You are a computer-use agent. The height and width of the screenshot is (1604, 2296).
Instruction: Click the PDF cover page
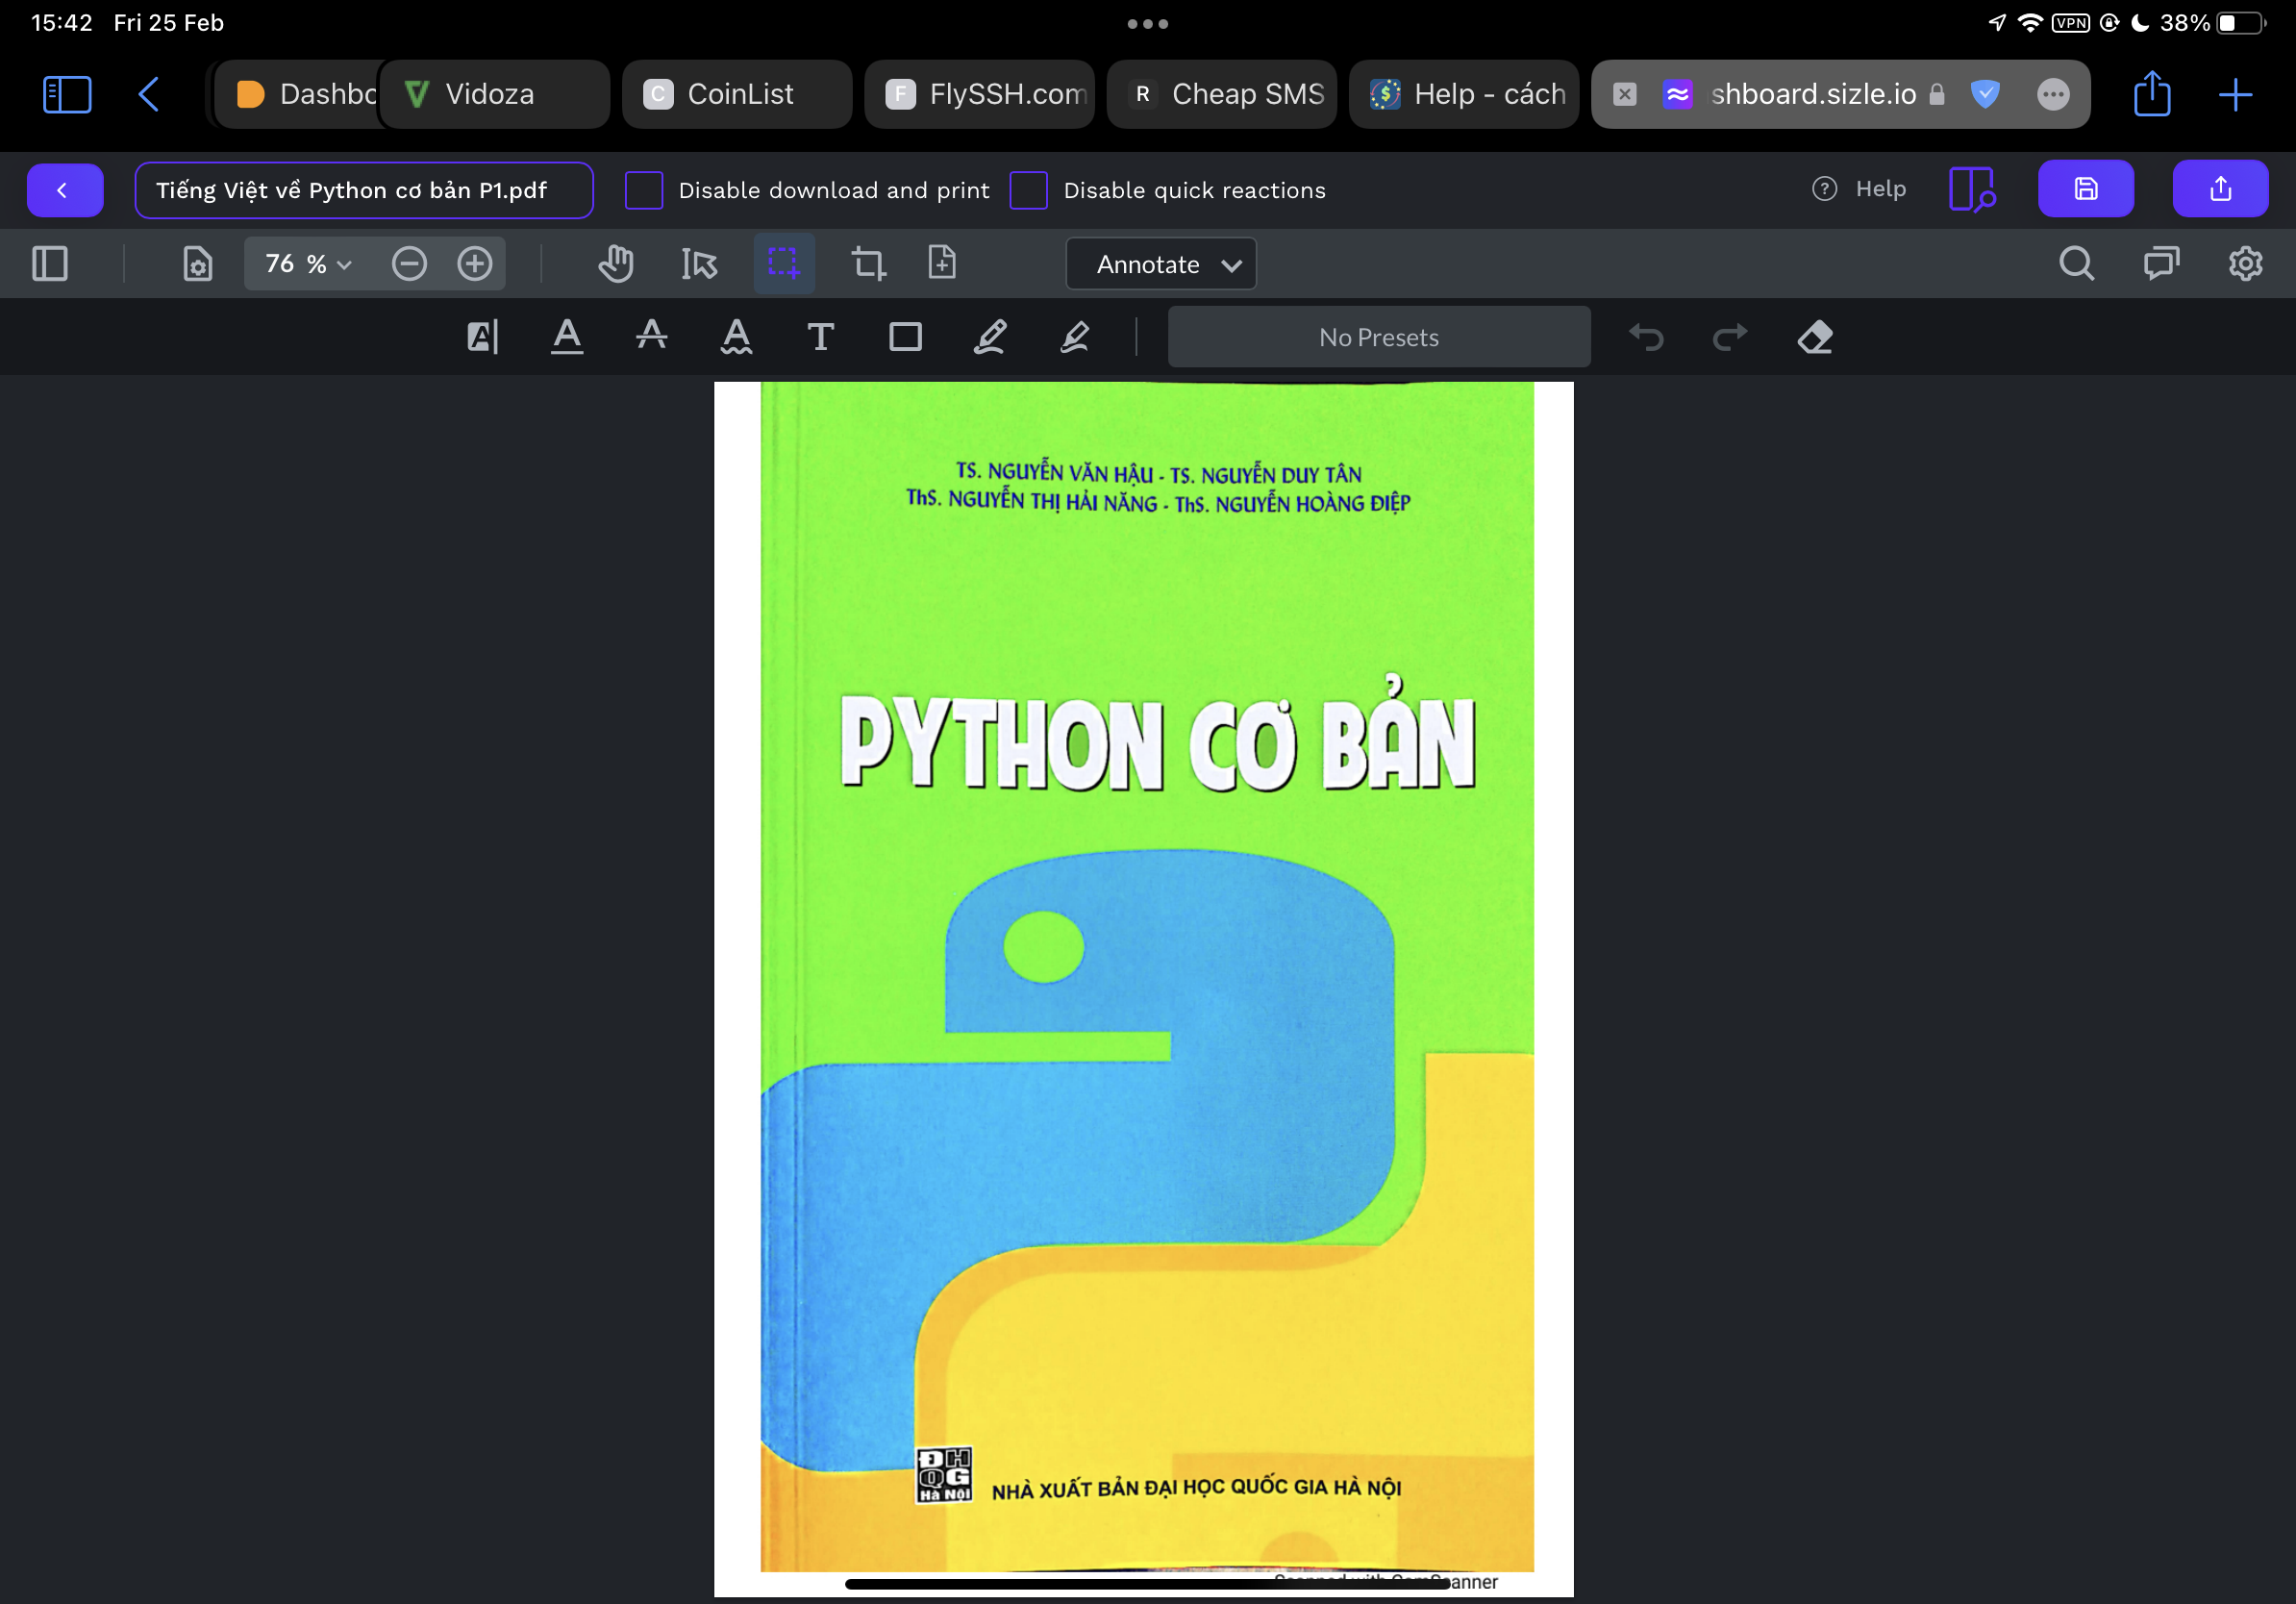(1144, 988)
